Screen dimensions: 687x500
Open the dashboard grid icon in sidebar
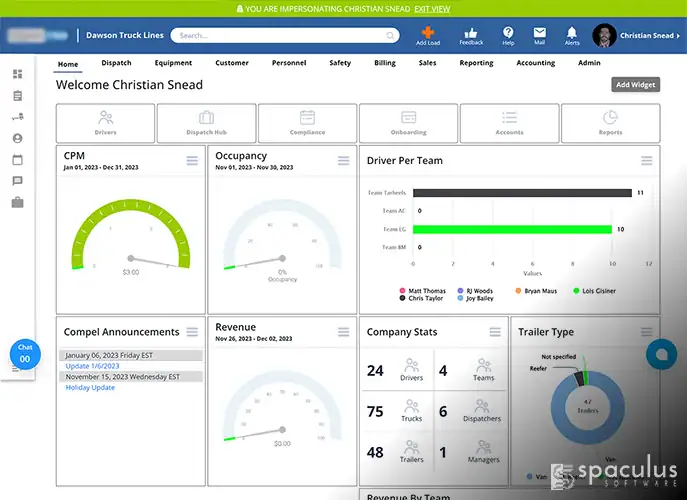click(18, 74)
